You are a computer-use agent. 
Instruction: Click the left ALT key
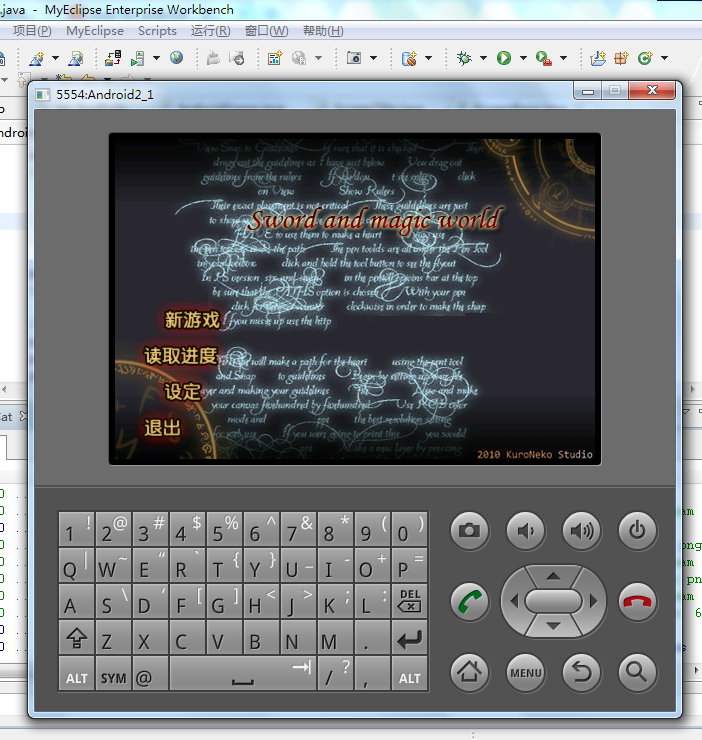tap(76, 673)
